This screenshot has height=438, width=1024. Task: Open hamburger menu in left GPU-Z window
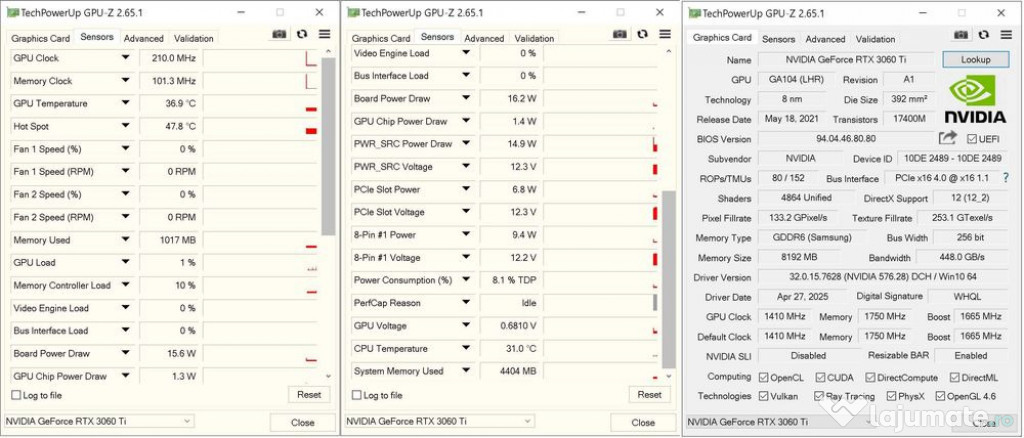324,35
